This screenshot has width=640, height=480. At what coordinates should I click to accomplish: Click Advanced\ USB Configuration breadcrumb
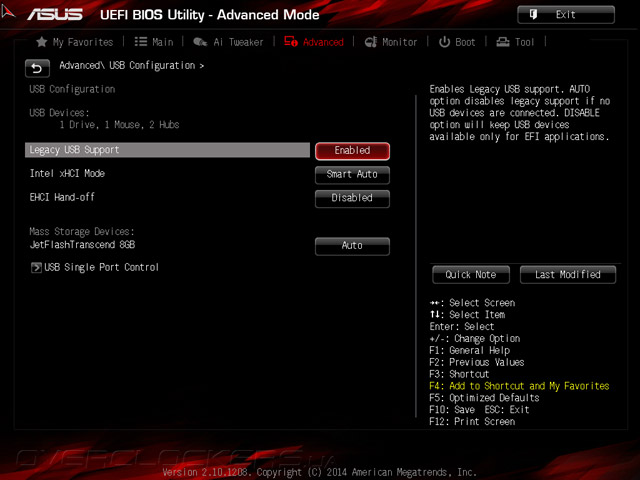click(131, 65)
